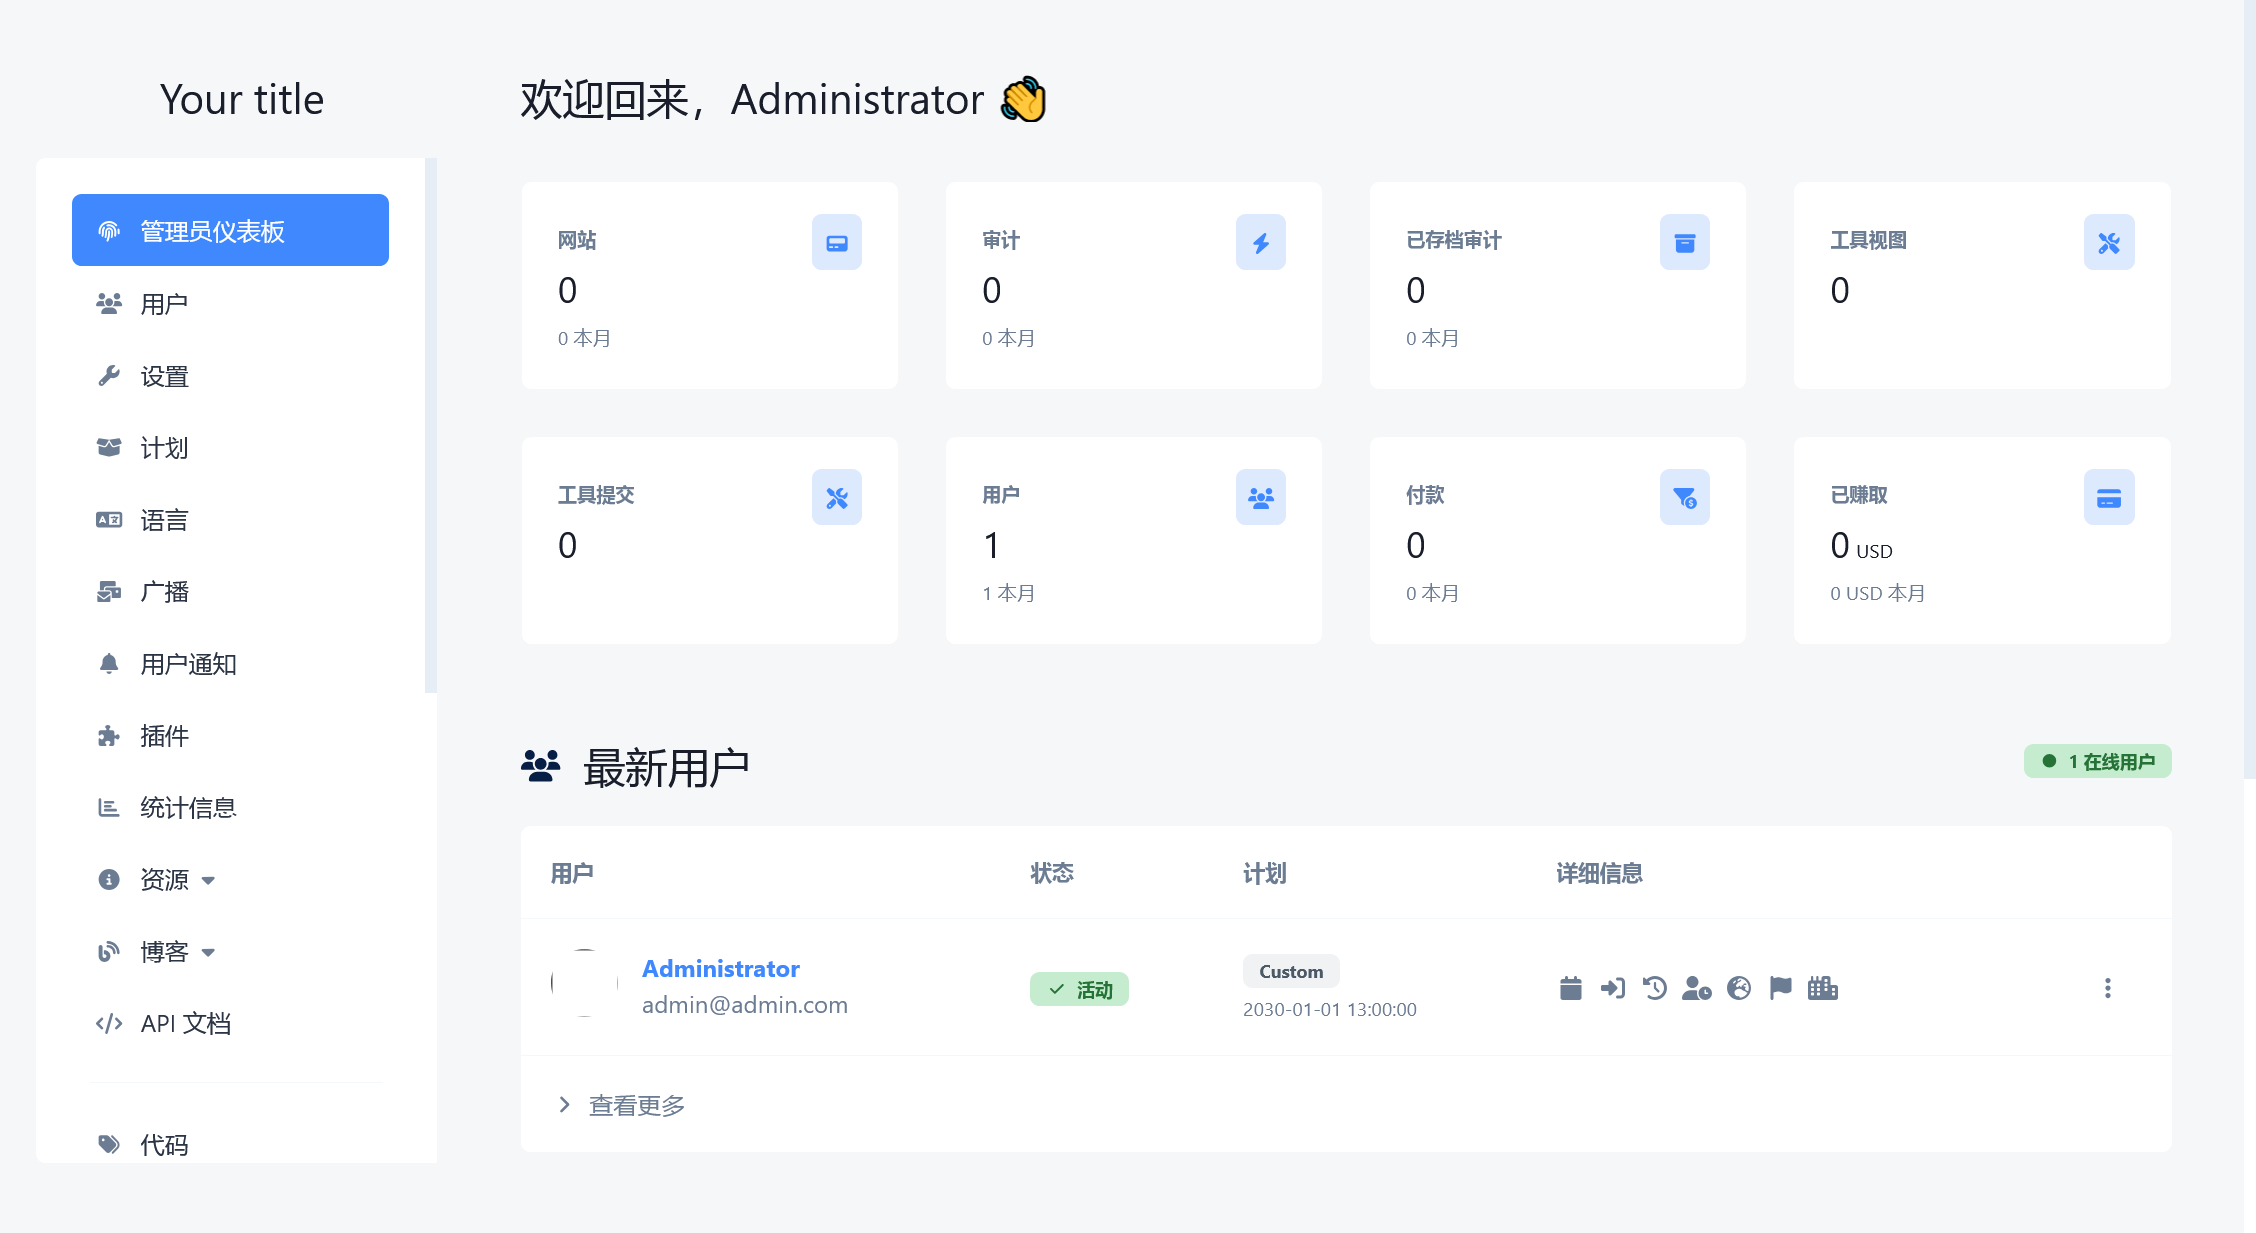Image resolution: width=2256 pixels, height=1233 pixels.
Task: Go to 插件 in the sidebar
Action: point(165,736)
